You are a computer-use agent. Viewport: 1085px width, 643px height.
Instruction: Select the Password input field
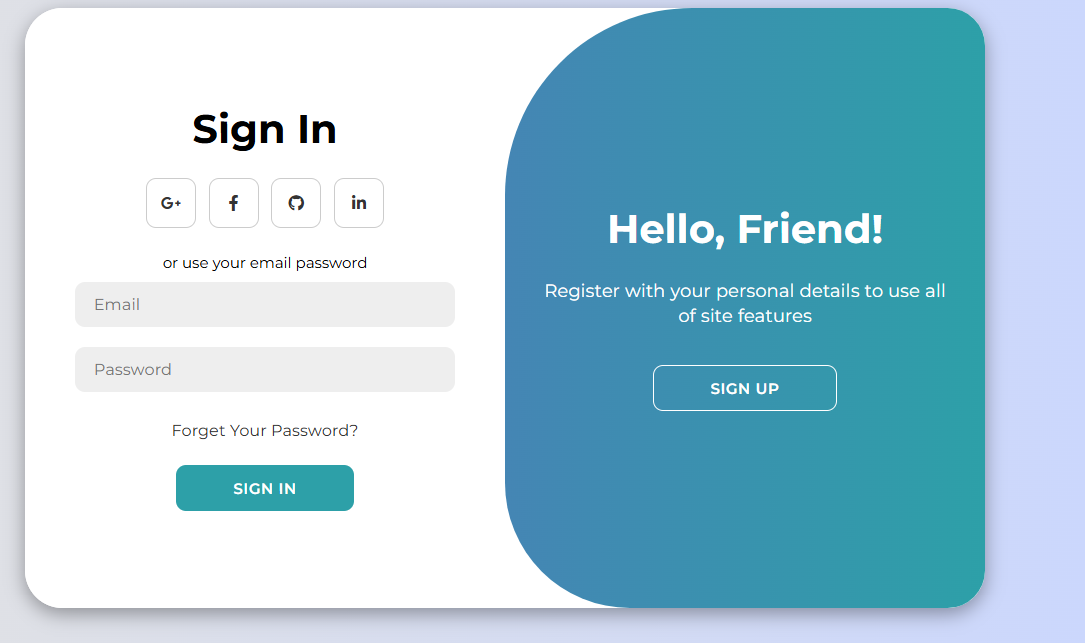tap(264, 369)
